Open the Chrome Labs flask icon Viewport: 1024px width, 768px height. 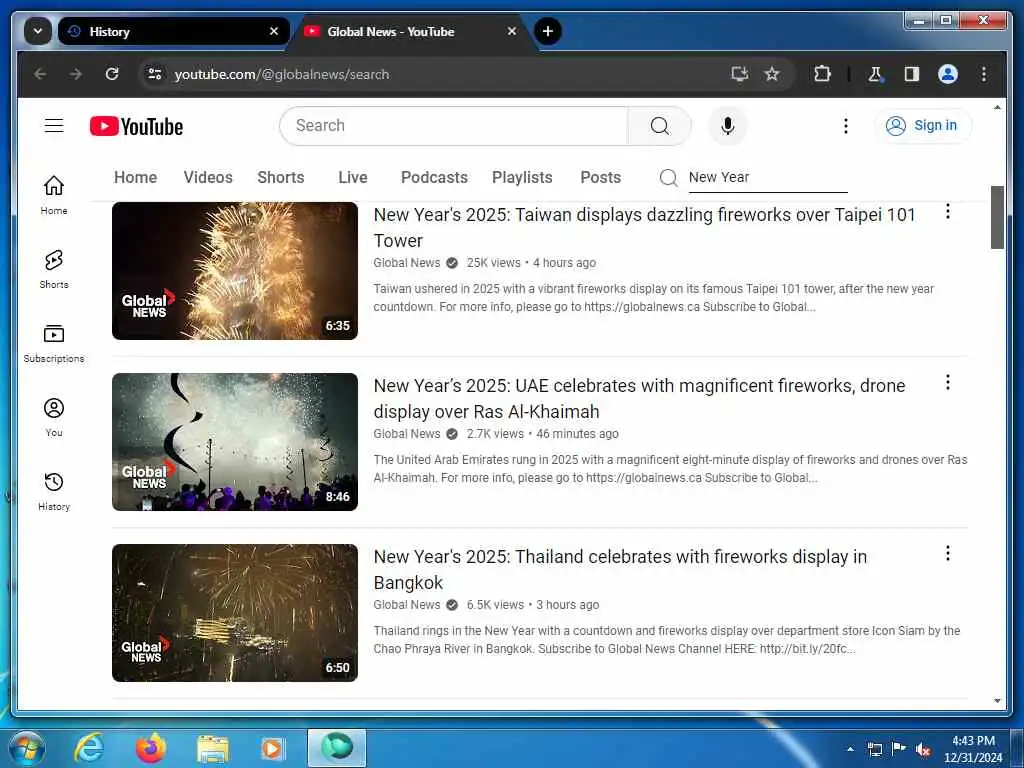pos(875,74)
